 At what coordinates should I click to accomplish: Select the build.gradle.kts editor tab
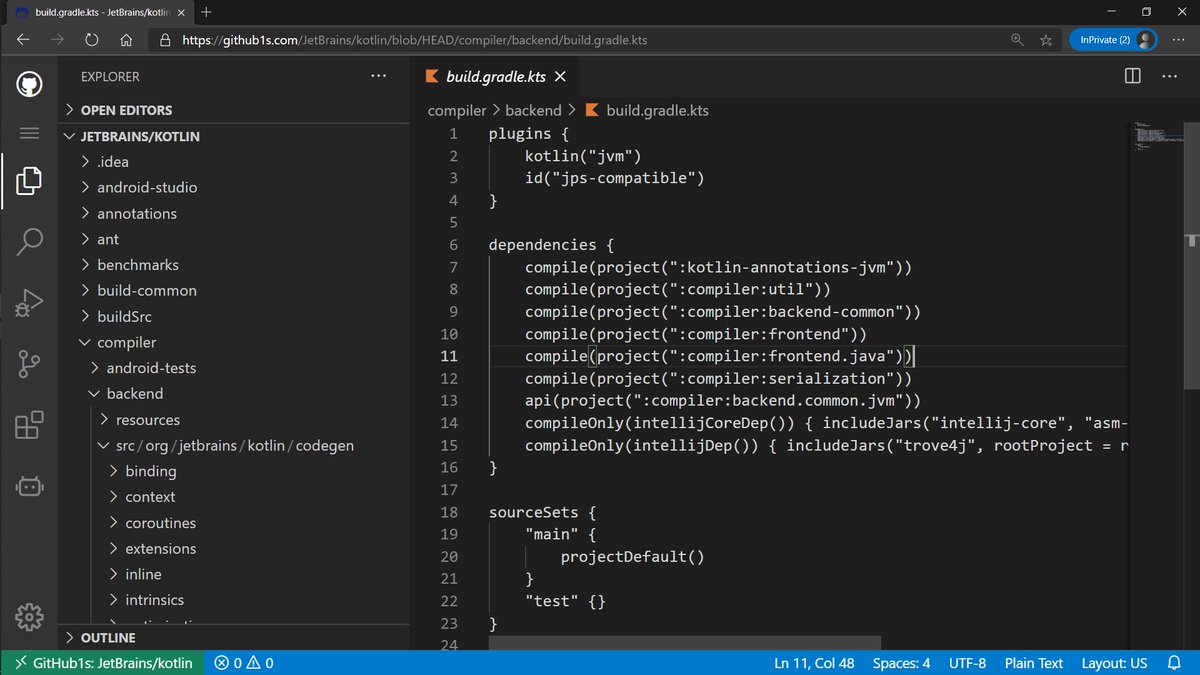tap(493, 76)
